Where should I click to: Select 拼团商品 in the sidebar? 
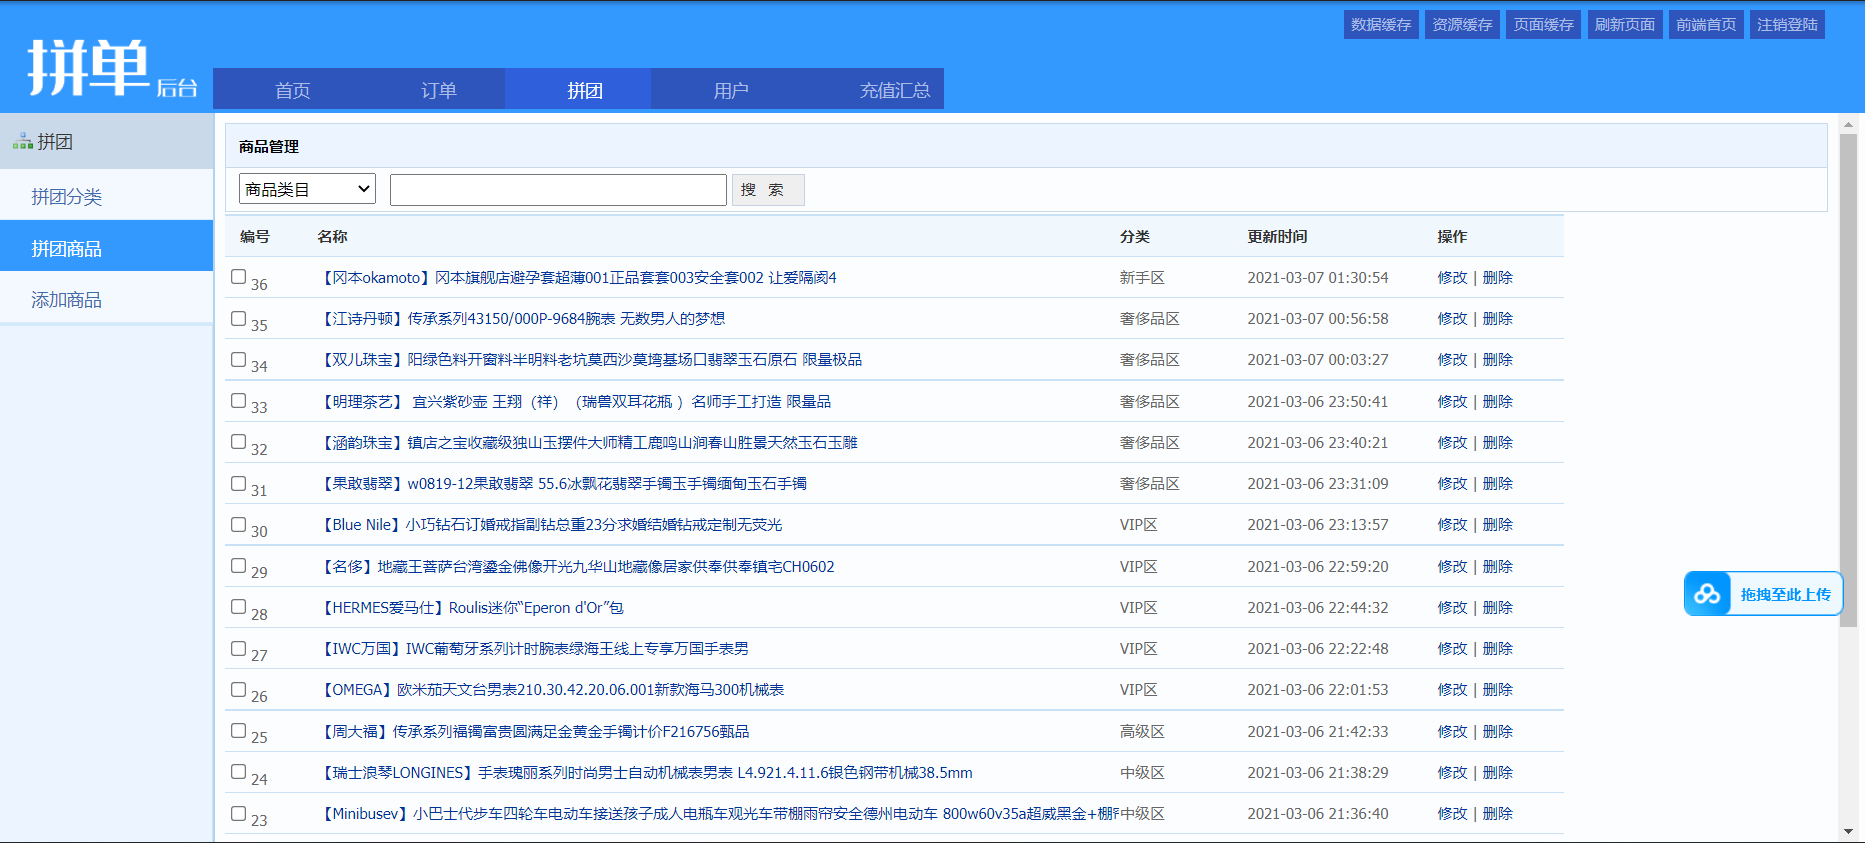pos(106,248)
